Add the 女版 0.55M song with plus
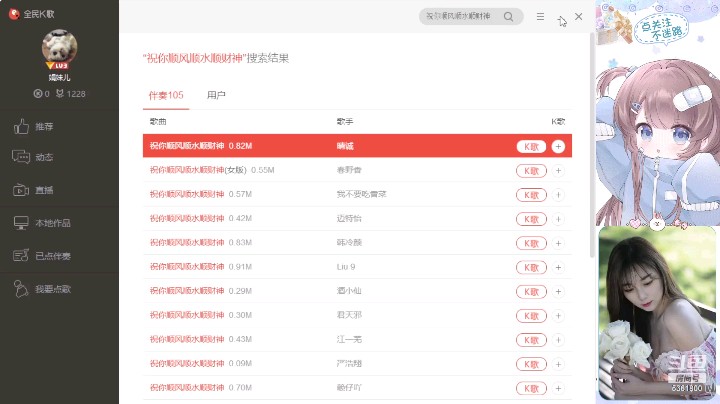The width and height of the screenshot is (720, 404). point(558,171)
